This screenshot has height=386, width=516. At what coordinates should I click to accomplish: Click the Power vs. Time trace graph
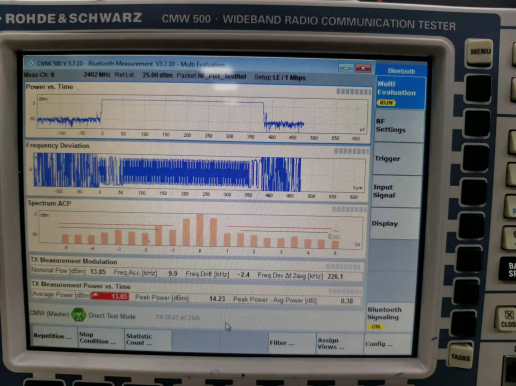(x=202, y=114)
